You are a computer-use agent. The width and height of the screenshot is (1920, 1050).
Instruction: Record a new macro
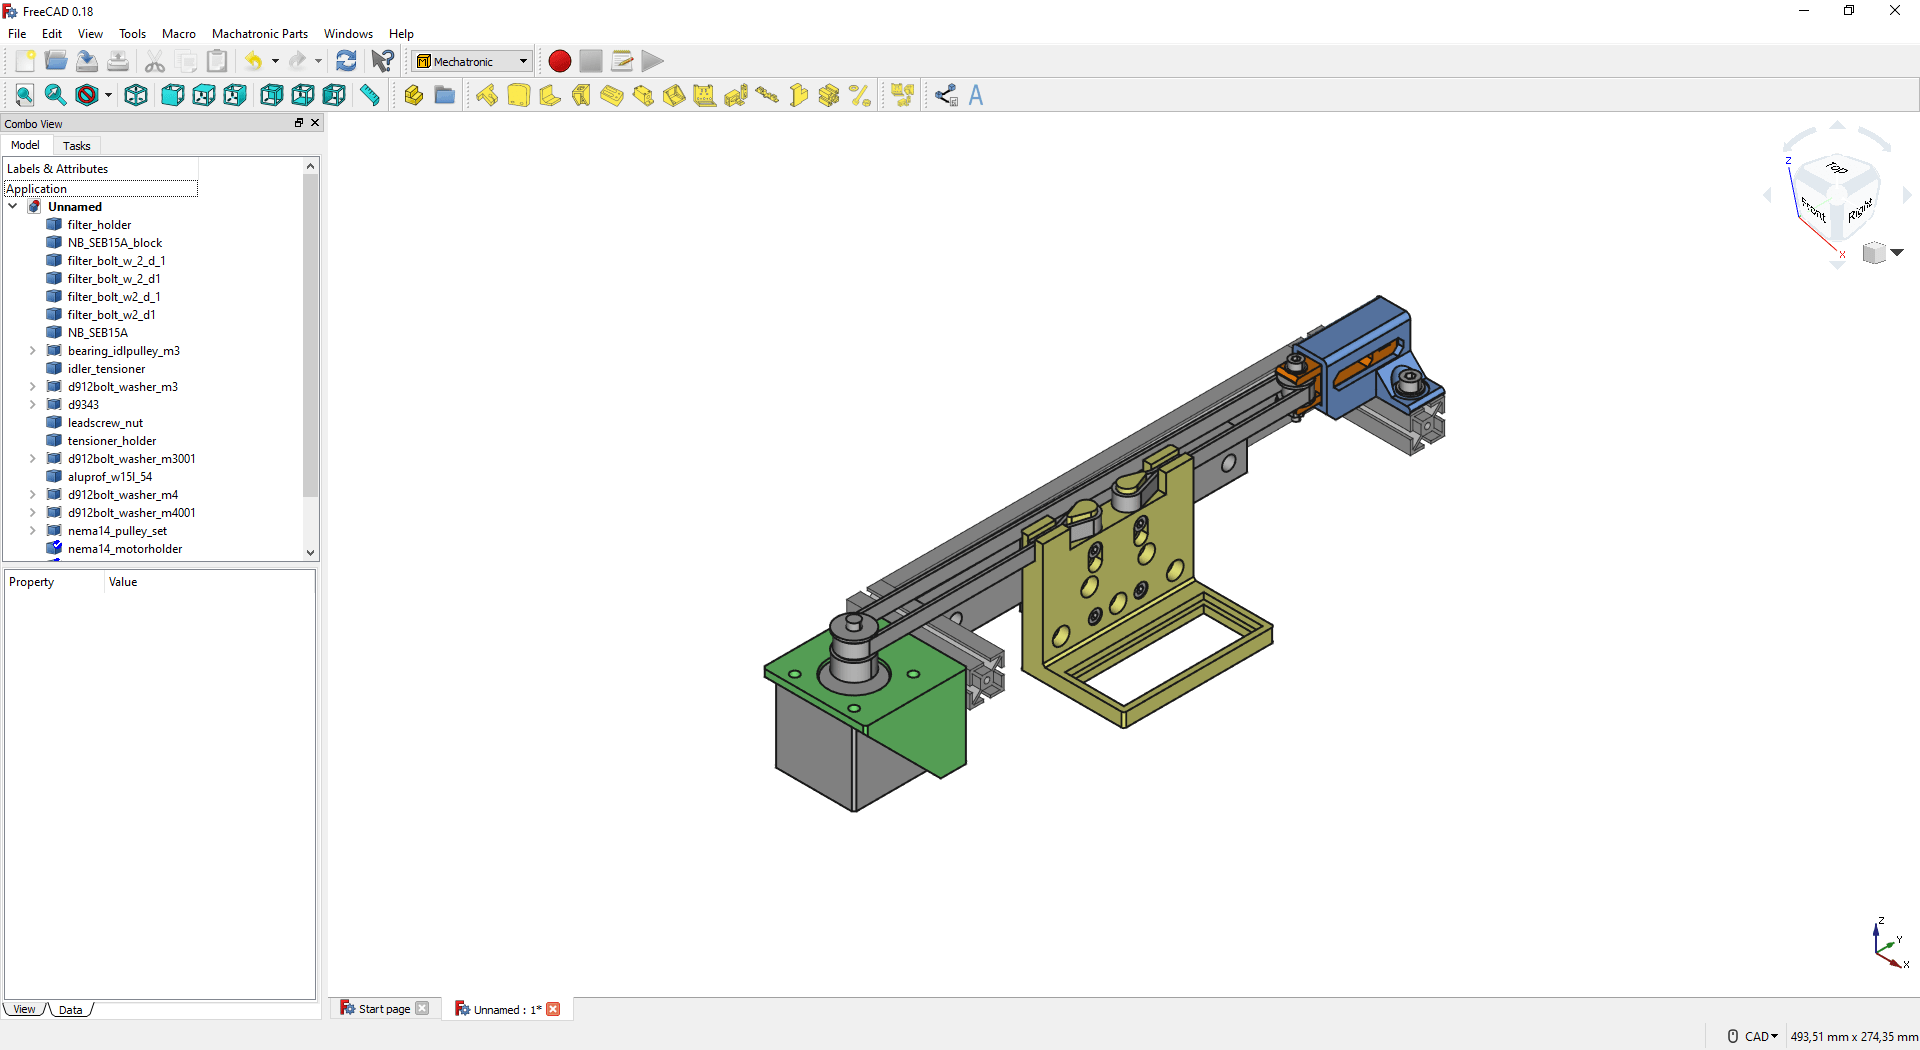tap(559, 61)
